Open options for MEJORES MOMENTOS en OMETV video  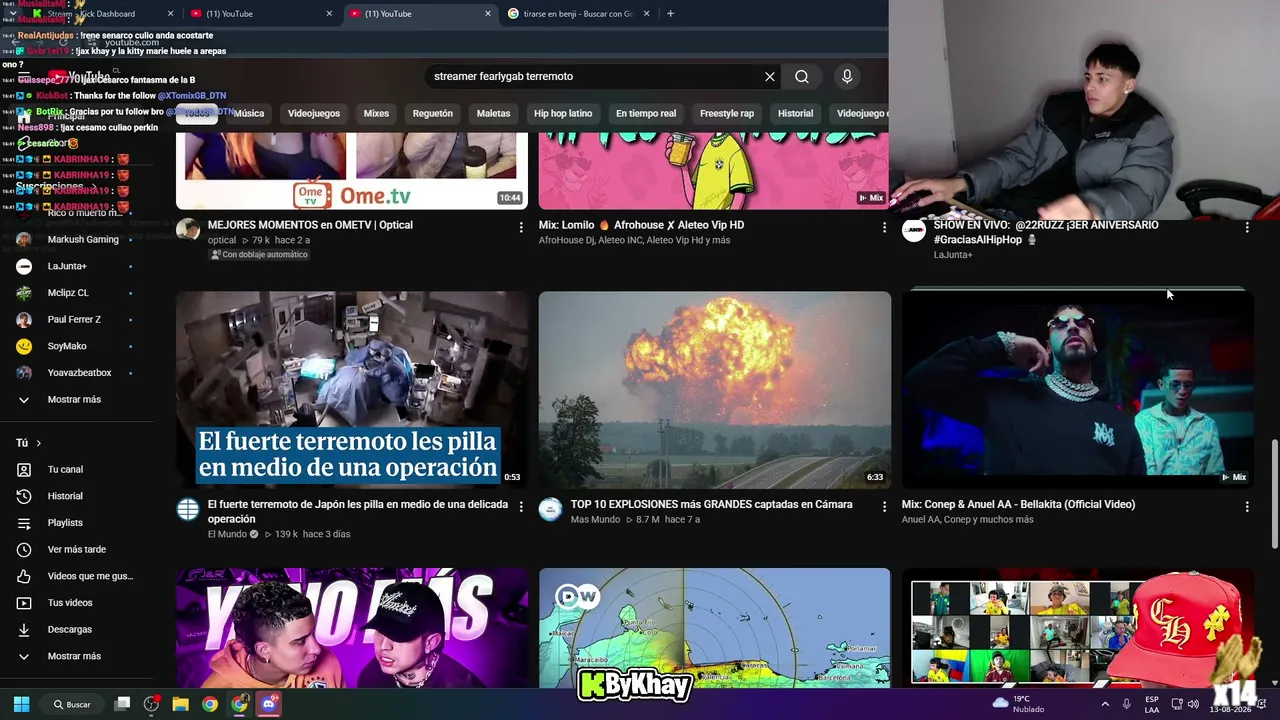(521, 228)
